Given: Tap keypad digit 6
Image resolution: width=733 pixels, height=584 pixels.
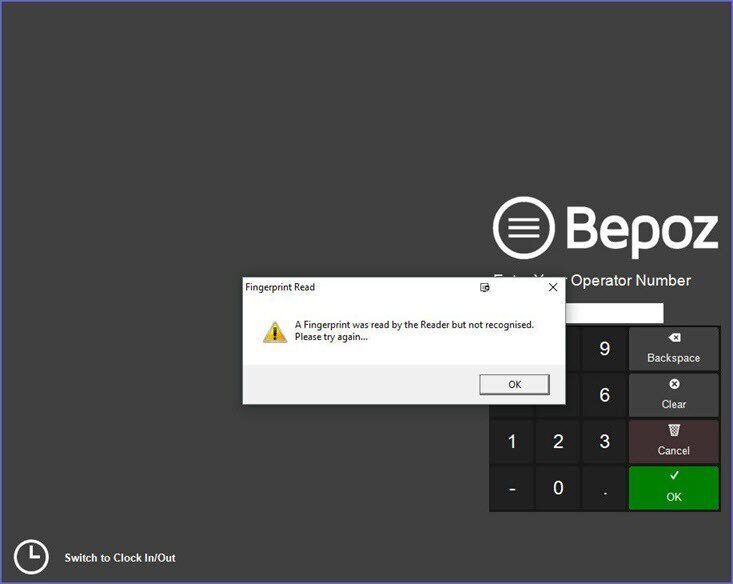Looking at the screenshot, I should click(x=604, y=395).
